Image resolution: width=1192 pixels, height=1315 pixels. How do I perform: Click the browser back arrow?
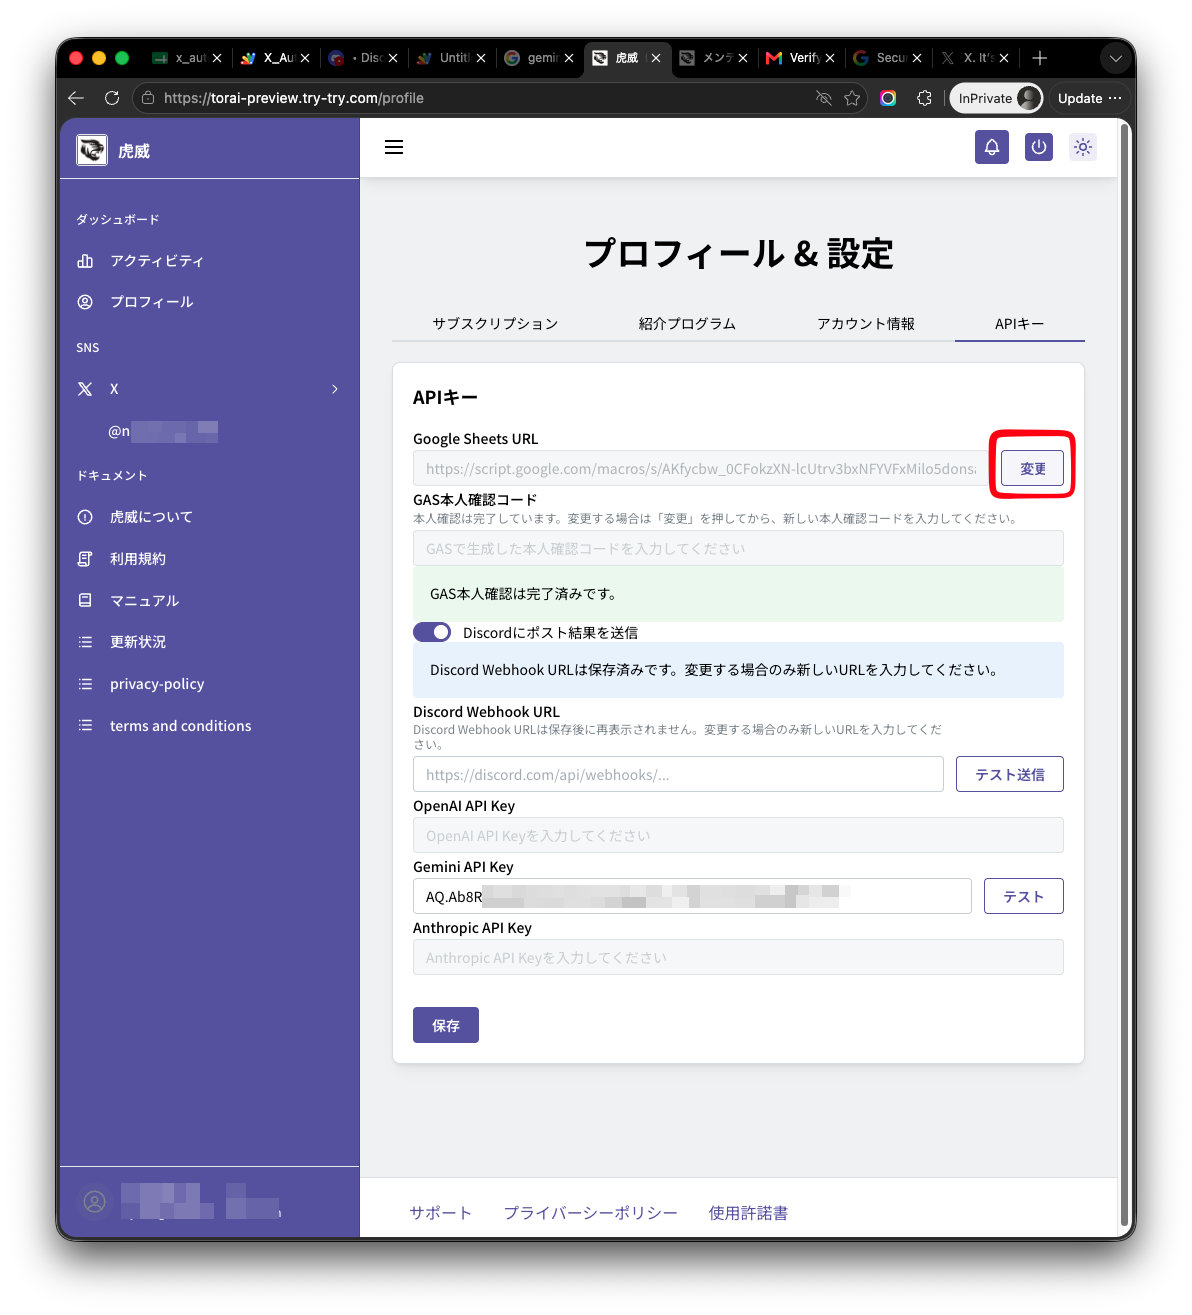click(x=76, y=98)
